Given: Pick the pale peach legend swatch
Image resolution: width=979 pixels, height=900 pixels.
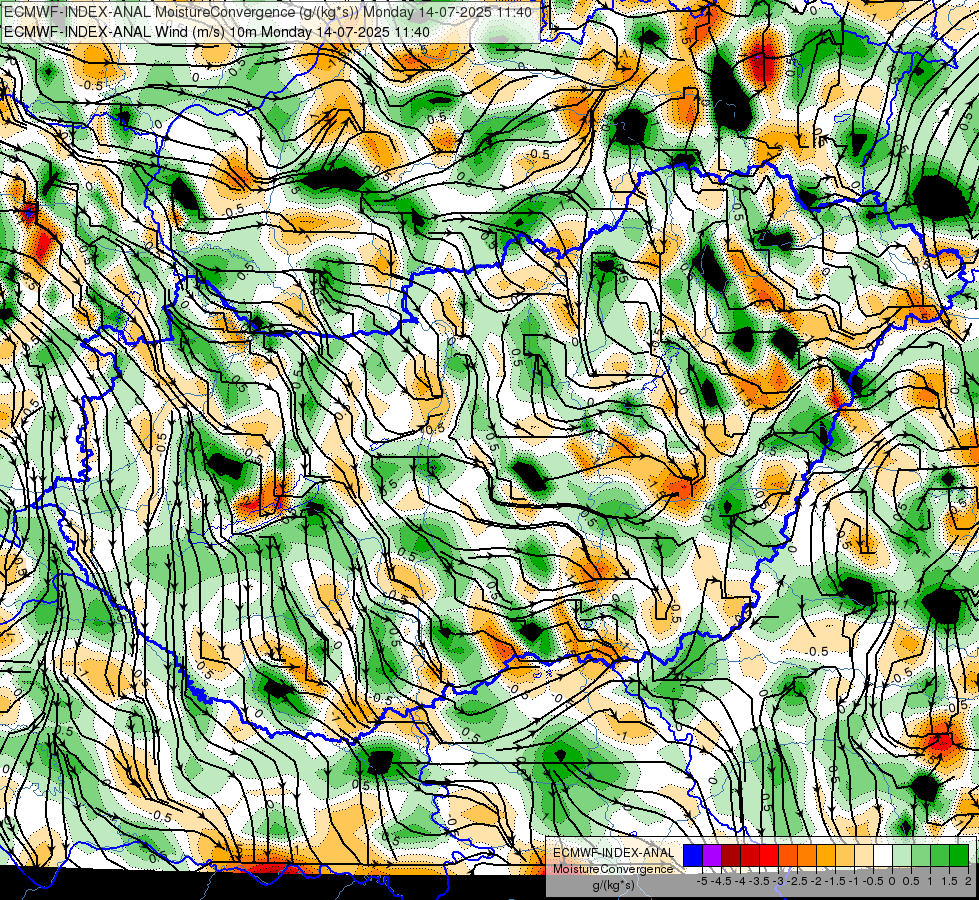Looking at the screenshot, I should (x=863, y=855).
